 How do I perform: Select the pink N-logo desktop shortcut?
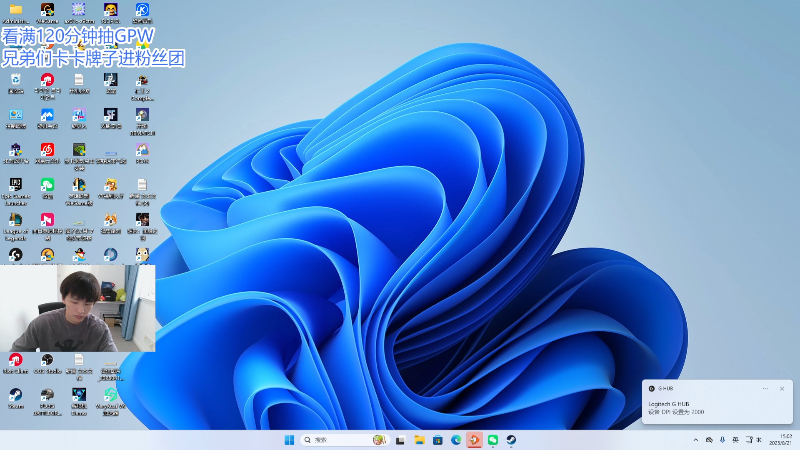[47, 227]
